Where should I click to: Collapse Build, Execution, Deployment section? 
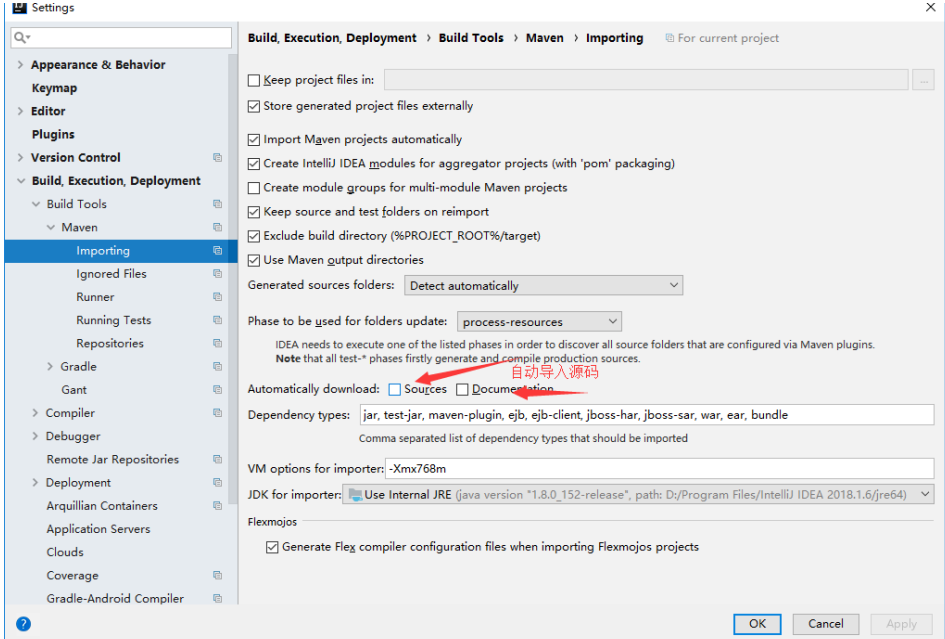[x=21, y=181]
